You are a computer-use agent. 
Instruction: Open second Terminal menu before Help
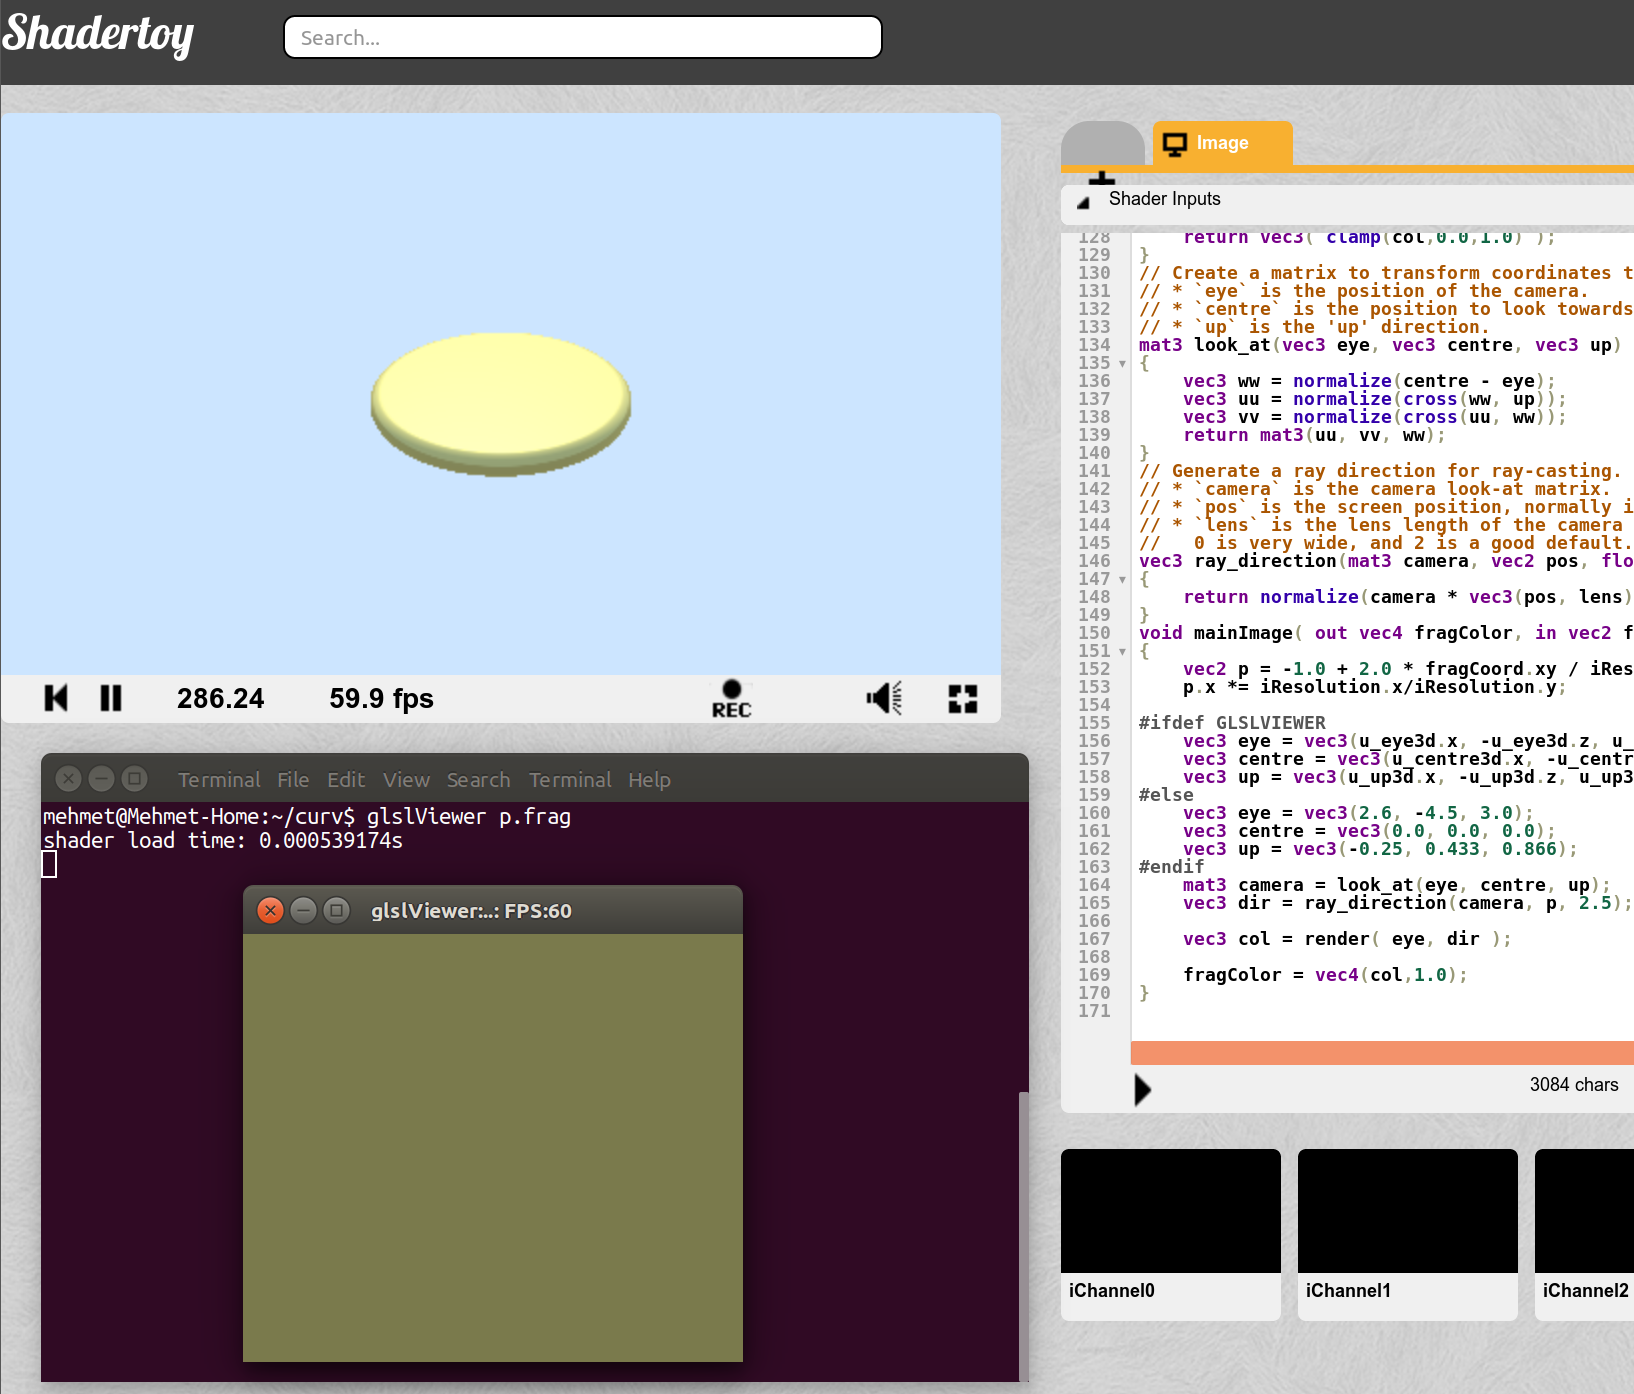coord(570,780)
